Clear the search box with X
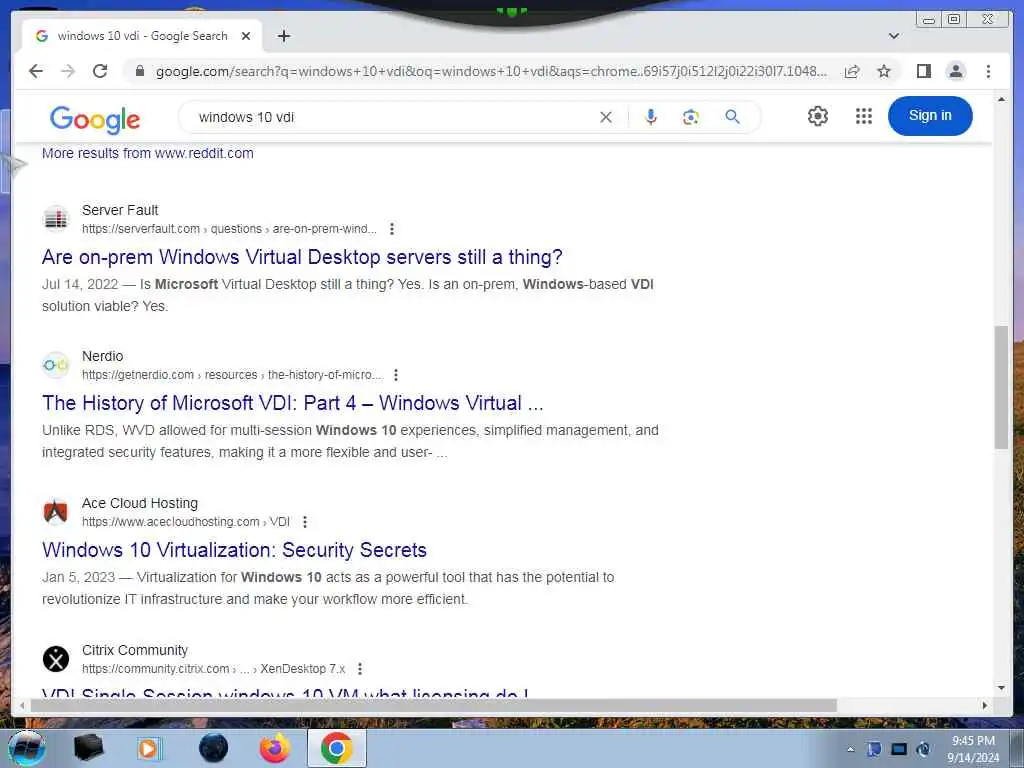Image resolution: width=1024 pixels, height=768 pixels. (606, 117)
